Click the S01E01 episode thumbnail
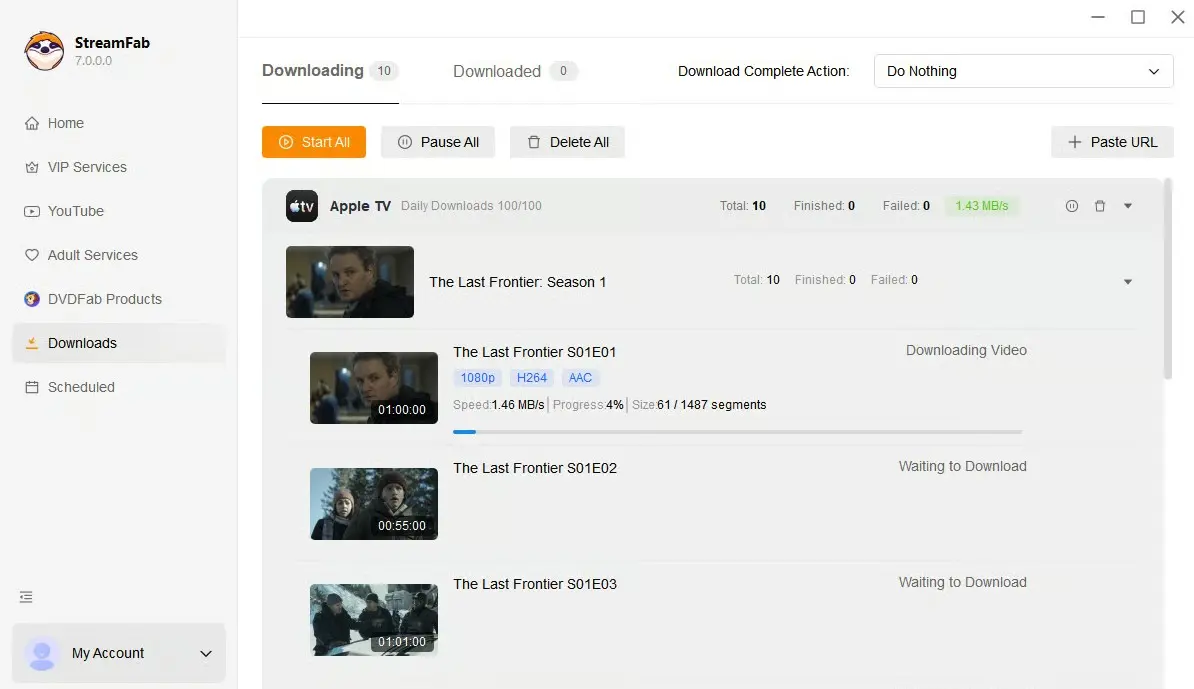 tap(374, 388)
